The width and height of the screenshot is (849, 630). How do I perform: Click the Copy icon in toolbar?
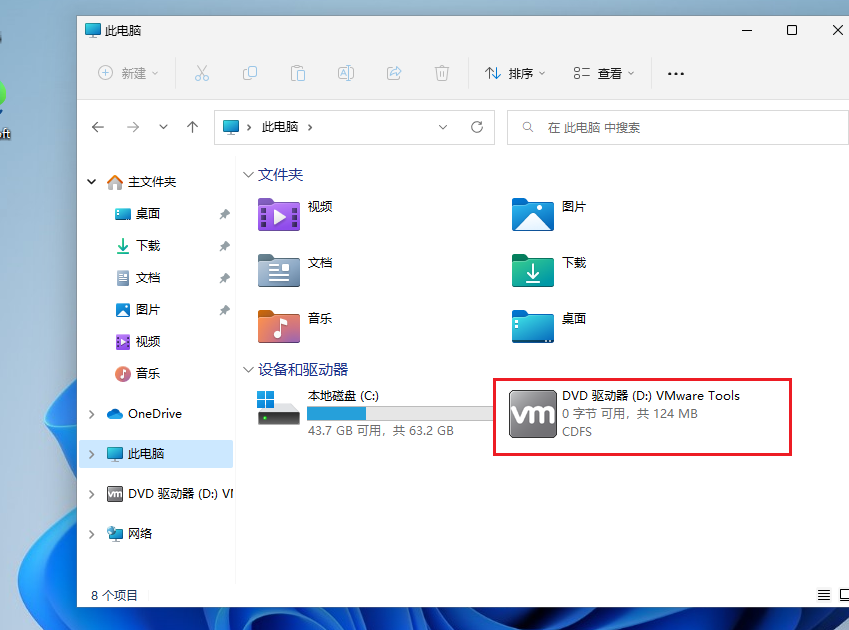250,73
